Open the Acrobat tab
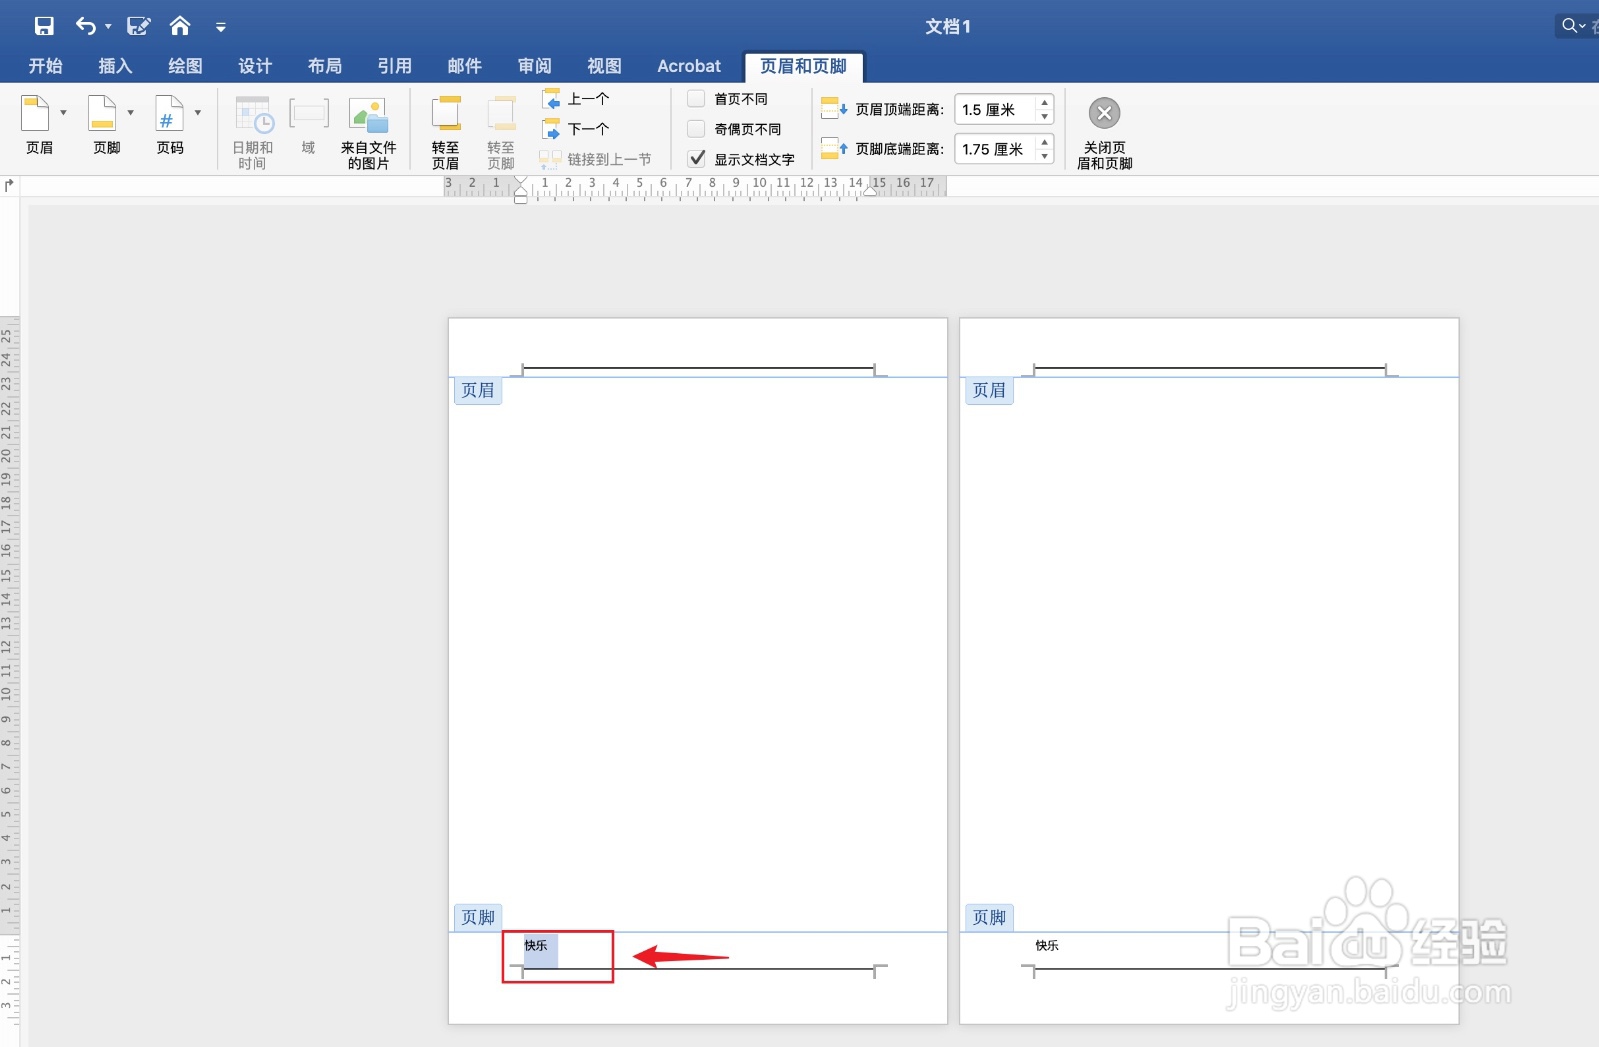Image resolution: width=1599 pixels, height=1047 pixels. (x=689, y=66)
